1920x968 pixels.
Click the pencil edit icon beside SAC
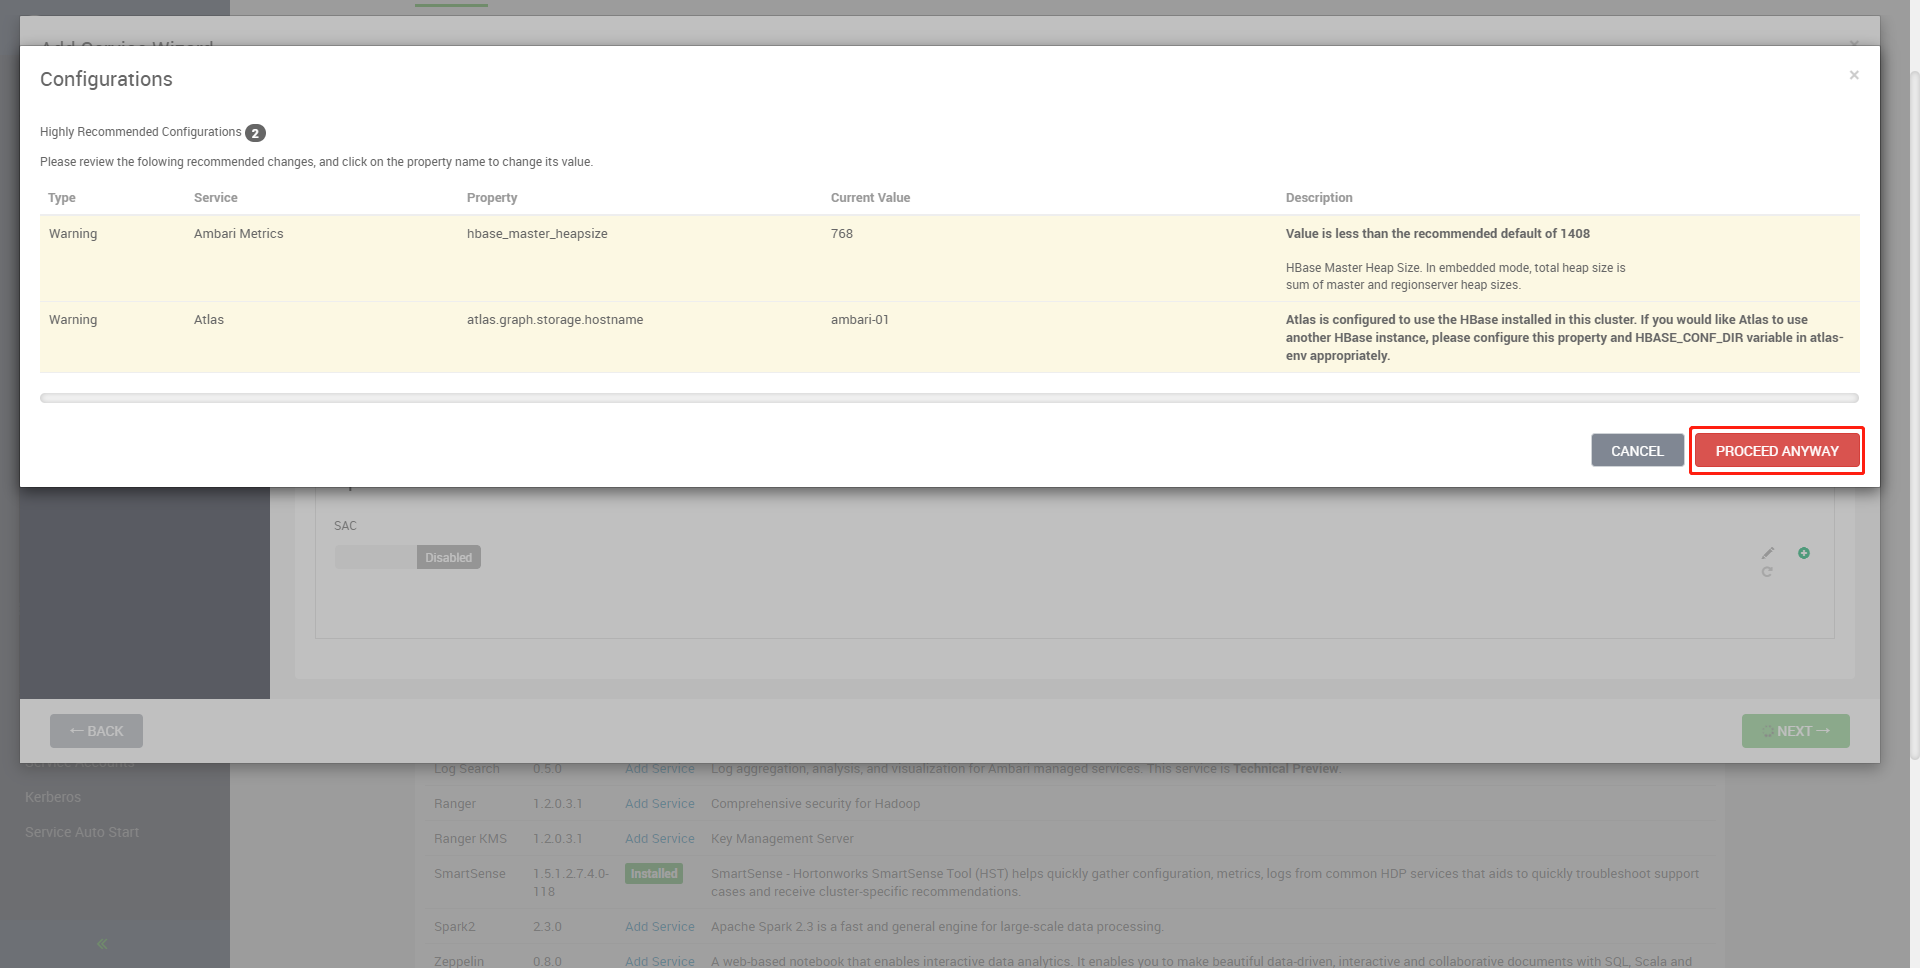pyautogui.click(x=1768, y=553)
